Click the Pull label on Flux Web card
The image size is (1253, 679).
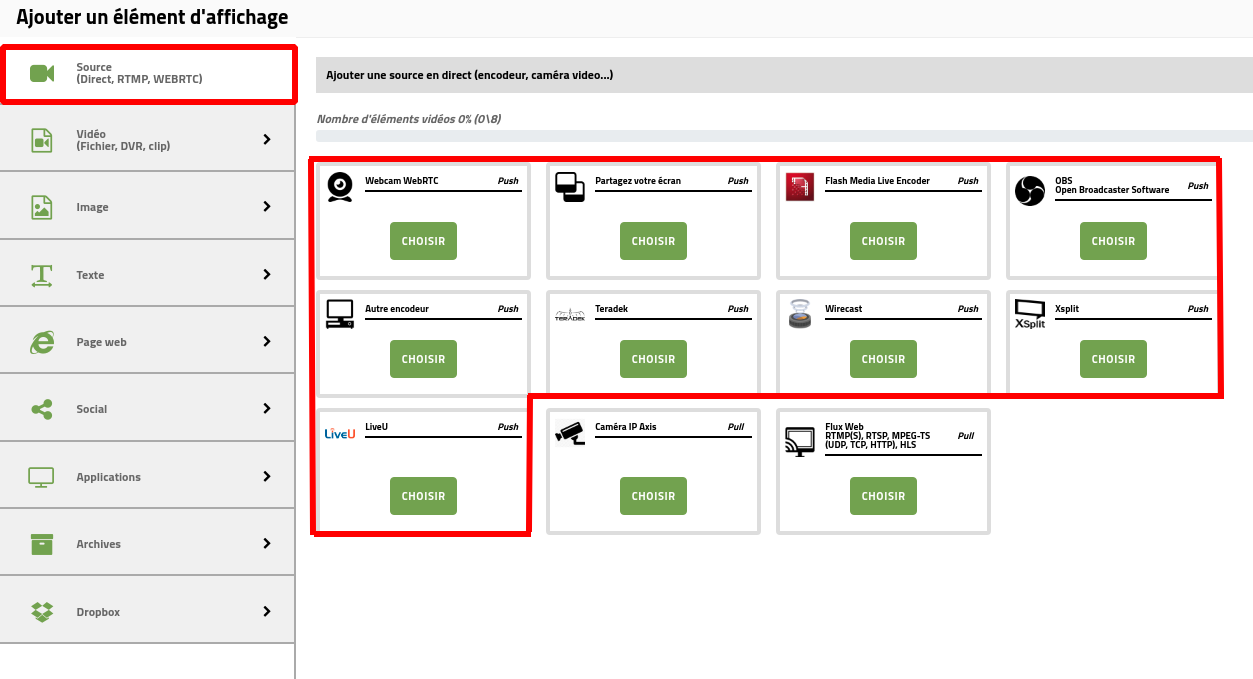(966, 436)
